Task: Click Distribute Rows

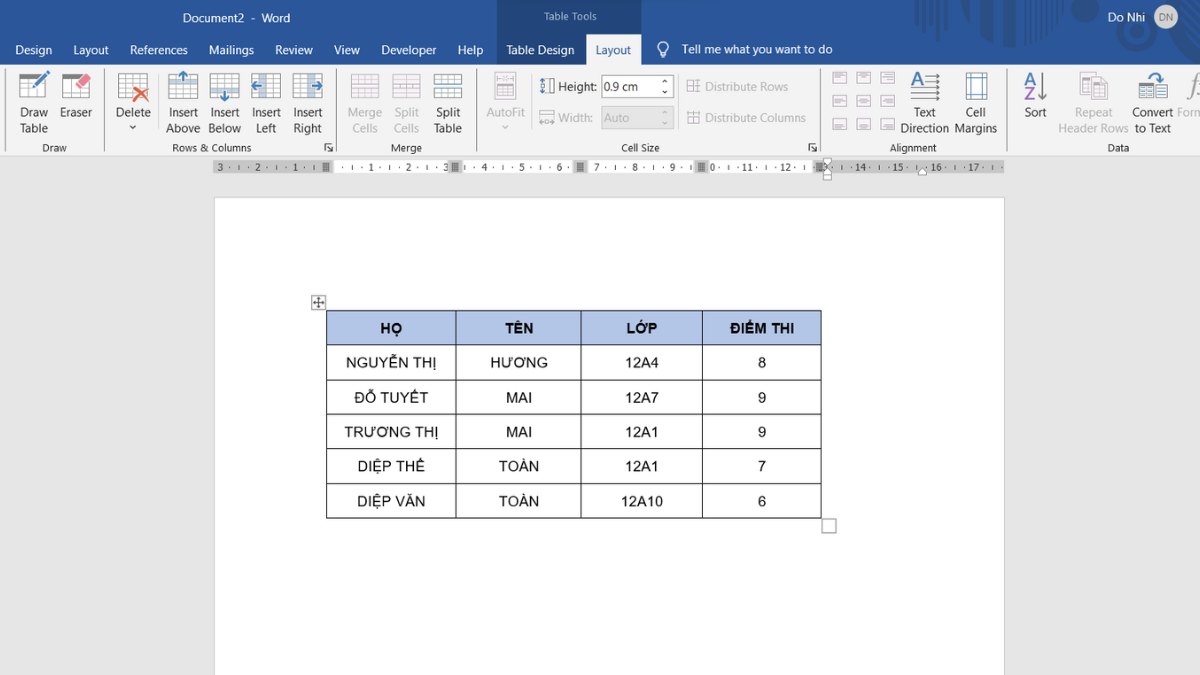Action: [x=737, y=87]
